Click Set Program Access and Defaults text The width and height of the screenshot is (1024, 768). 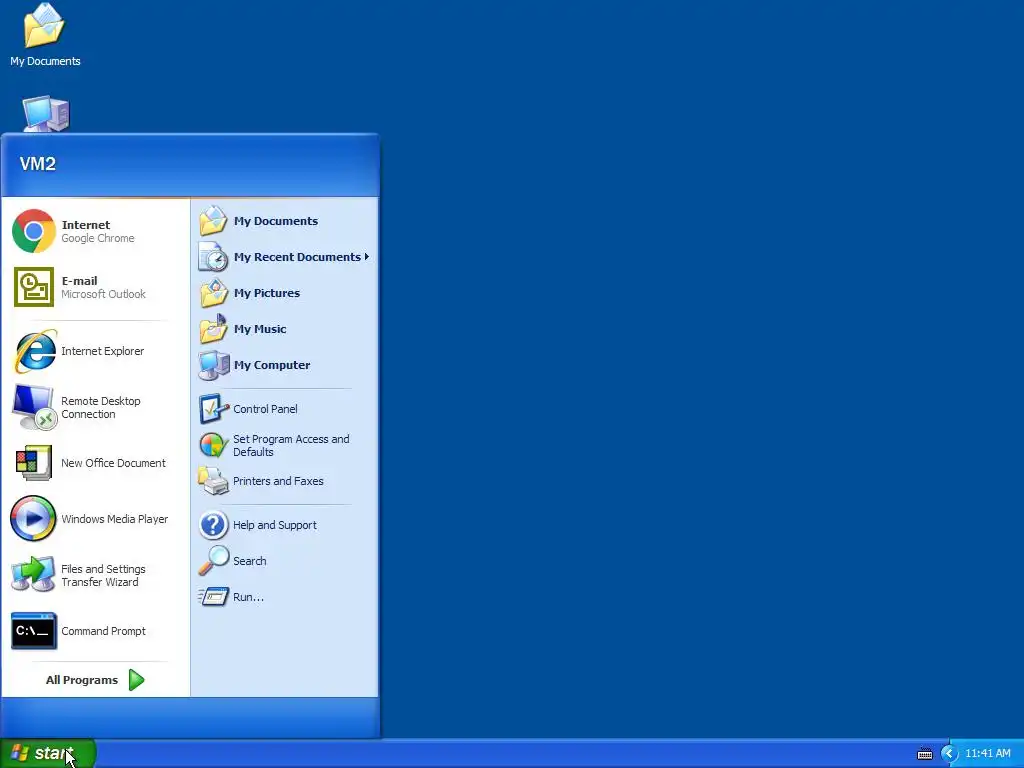click(x=291, y=445)
